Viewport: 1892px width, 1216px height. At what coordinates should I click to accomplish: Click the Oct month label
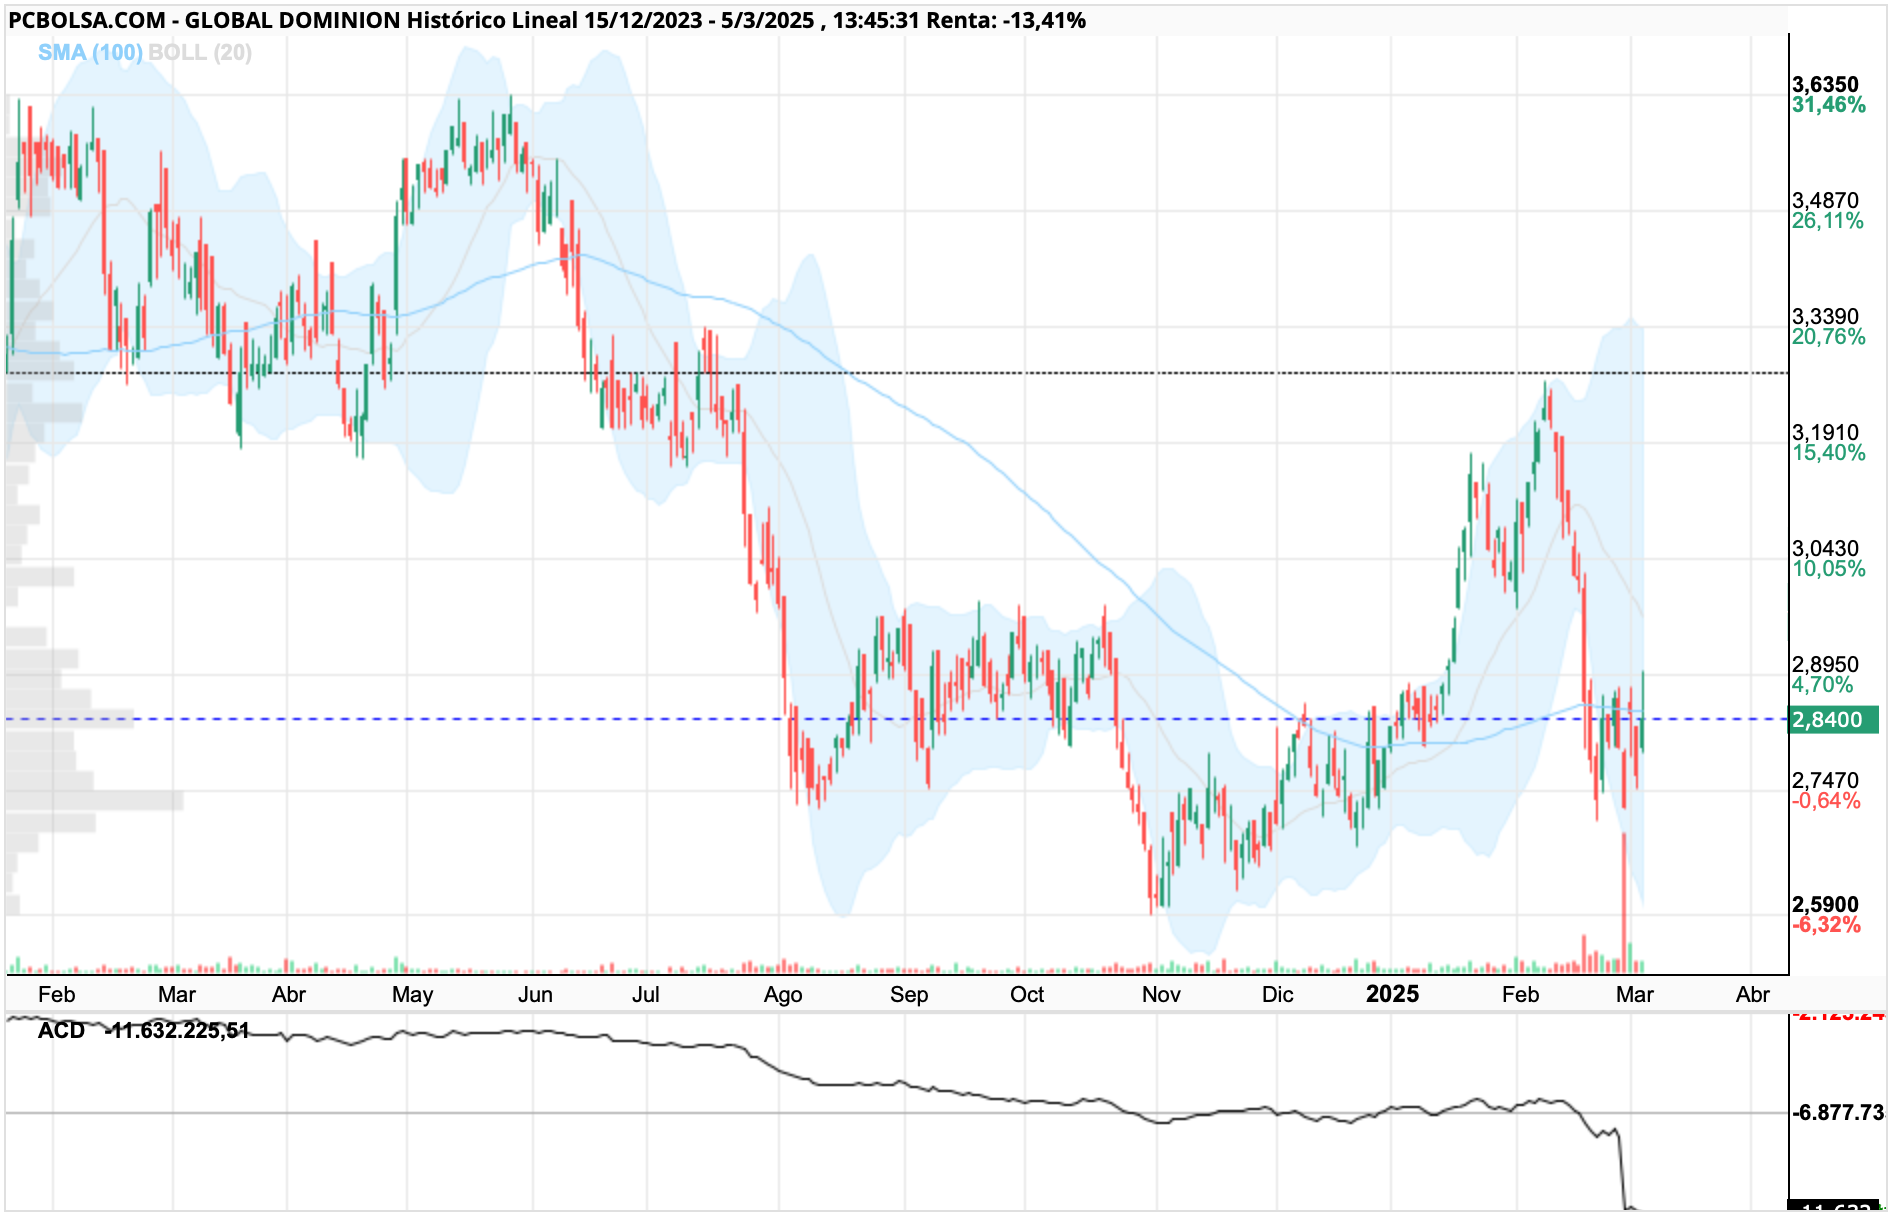click(x=1027, y=994)
